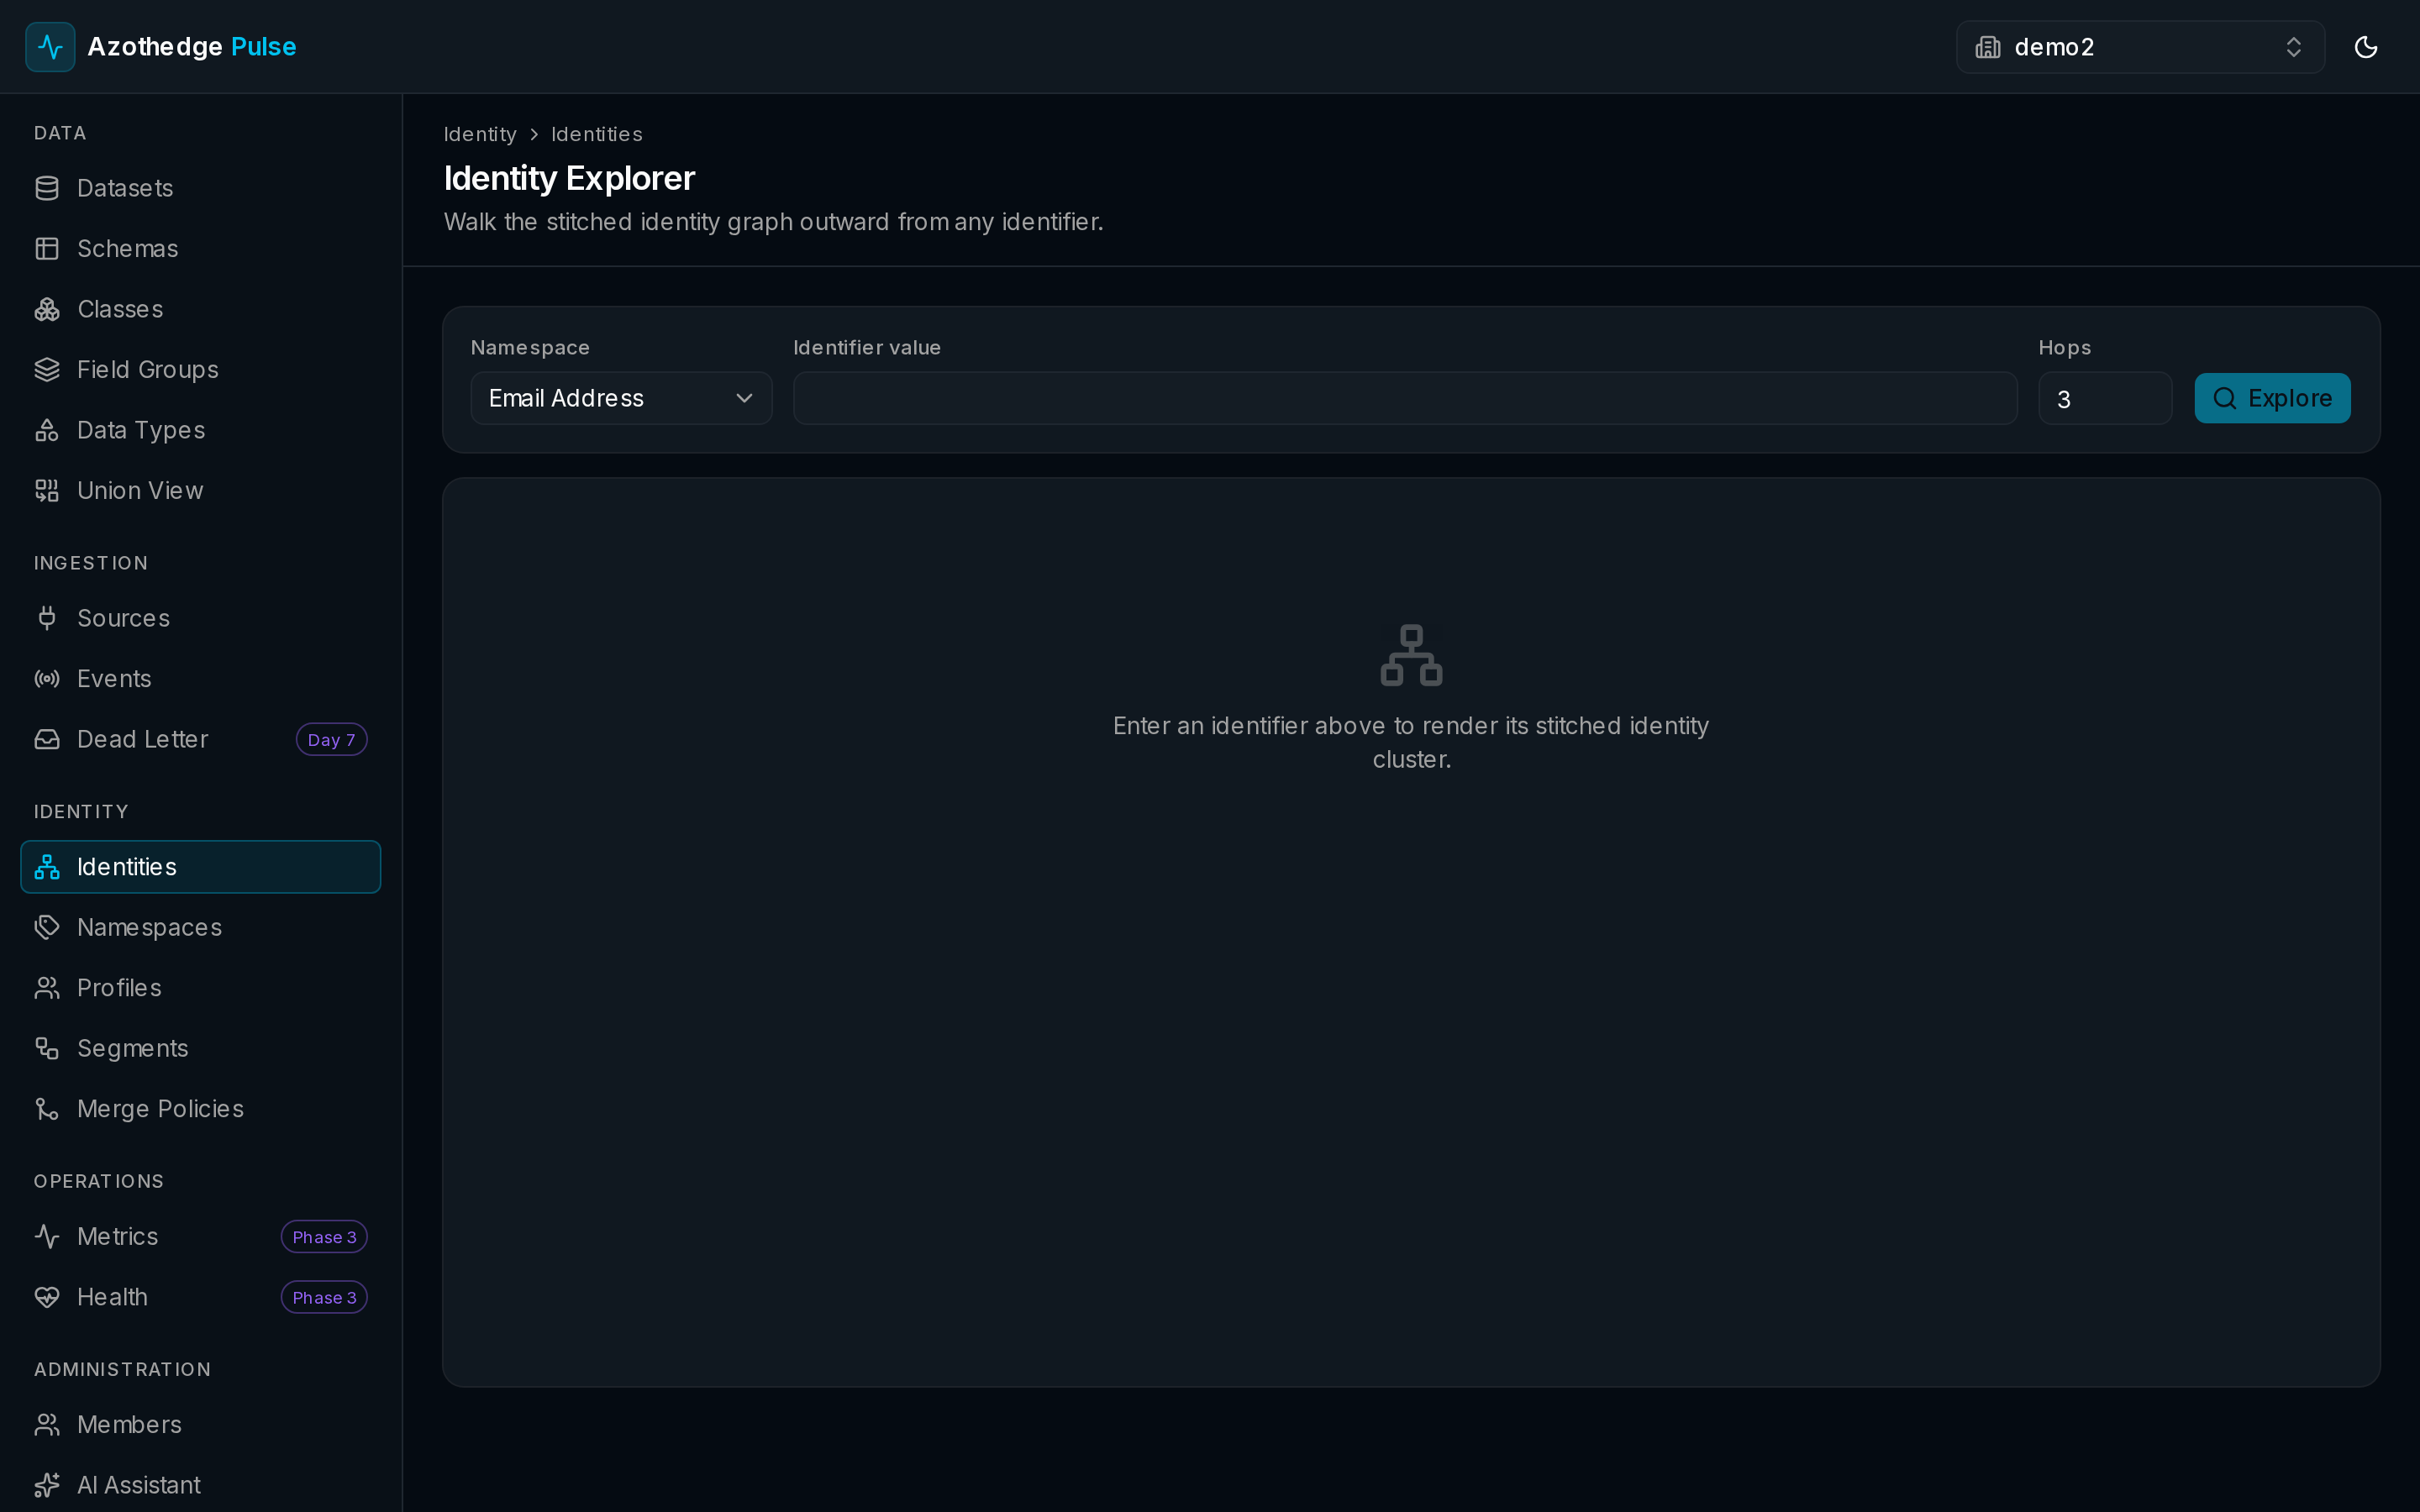Viewport: 2420px width, 1512px height.
Task: Click the Identity breadcrumb link
Action: pyautogui.click(x=480, y=134)
